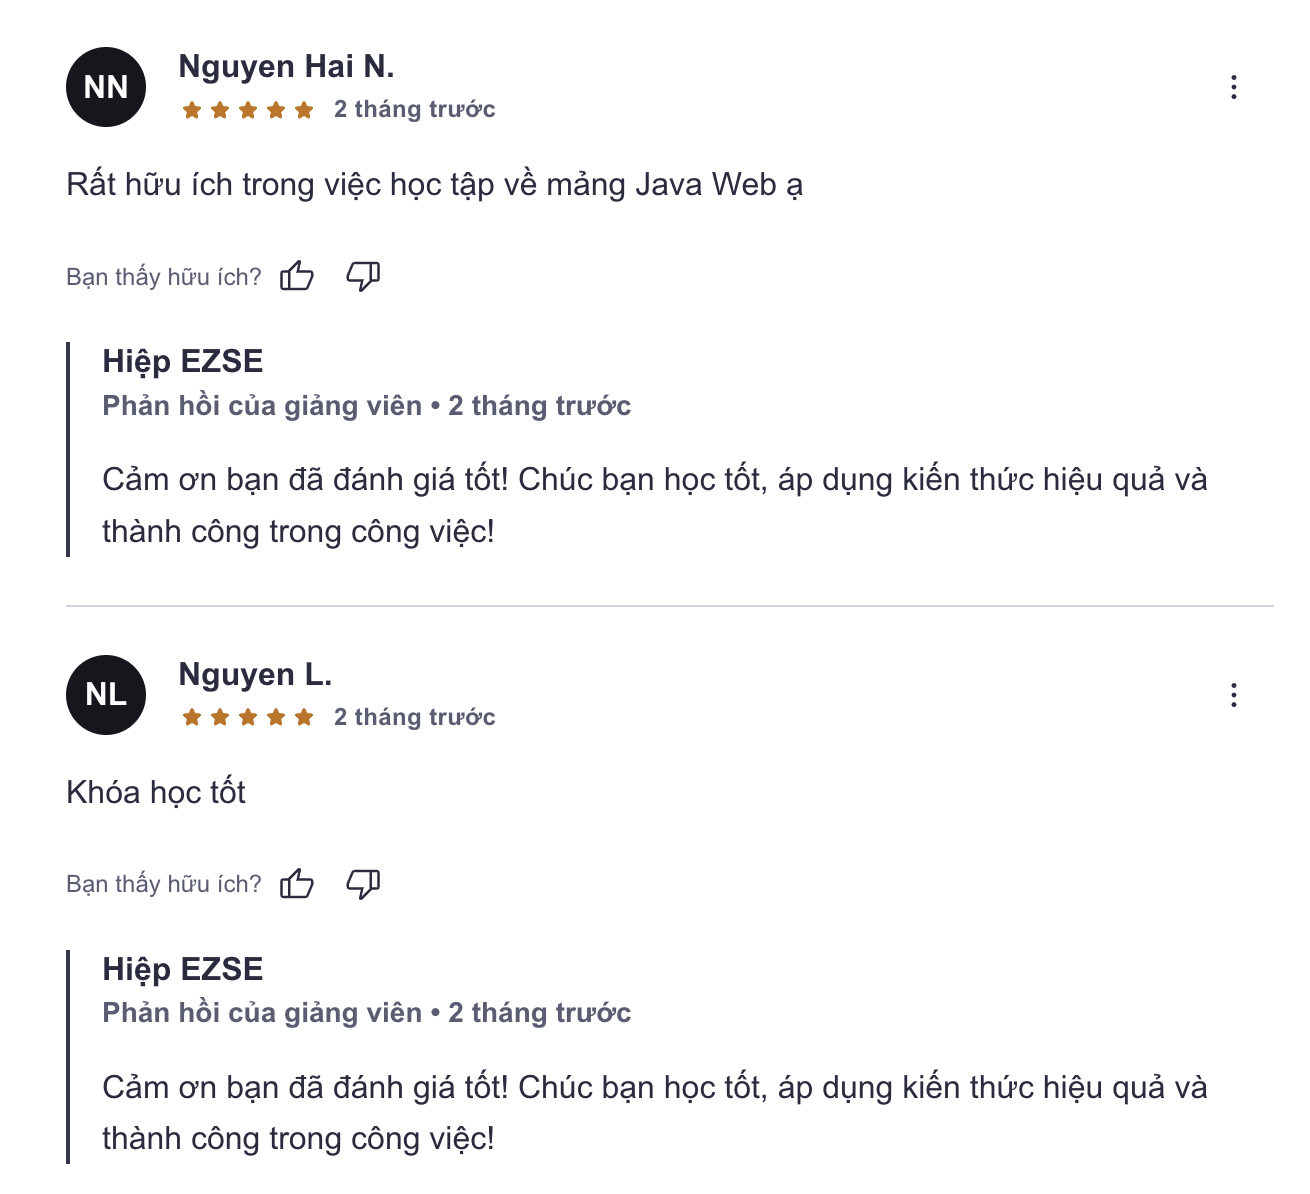The width and height of the screenshot is (1310, 1194).
Task: Dislike Nguyen Hai N.'s review with thumbs down
Action: (363, 275)
